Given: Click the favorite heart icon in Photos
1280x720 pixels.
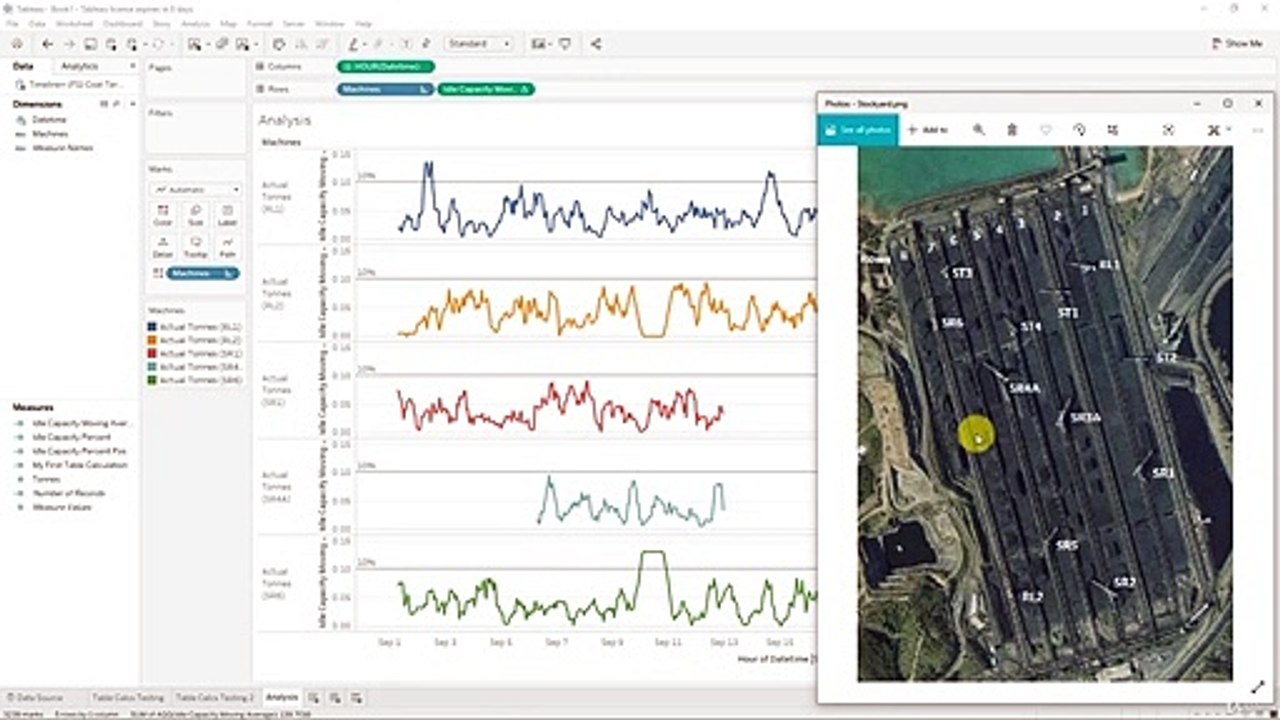Looking at the screenshot, I should [1046, 130].
